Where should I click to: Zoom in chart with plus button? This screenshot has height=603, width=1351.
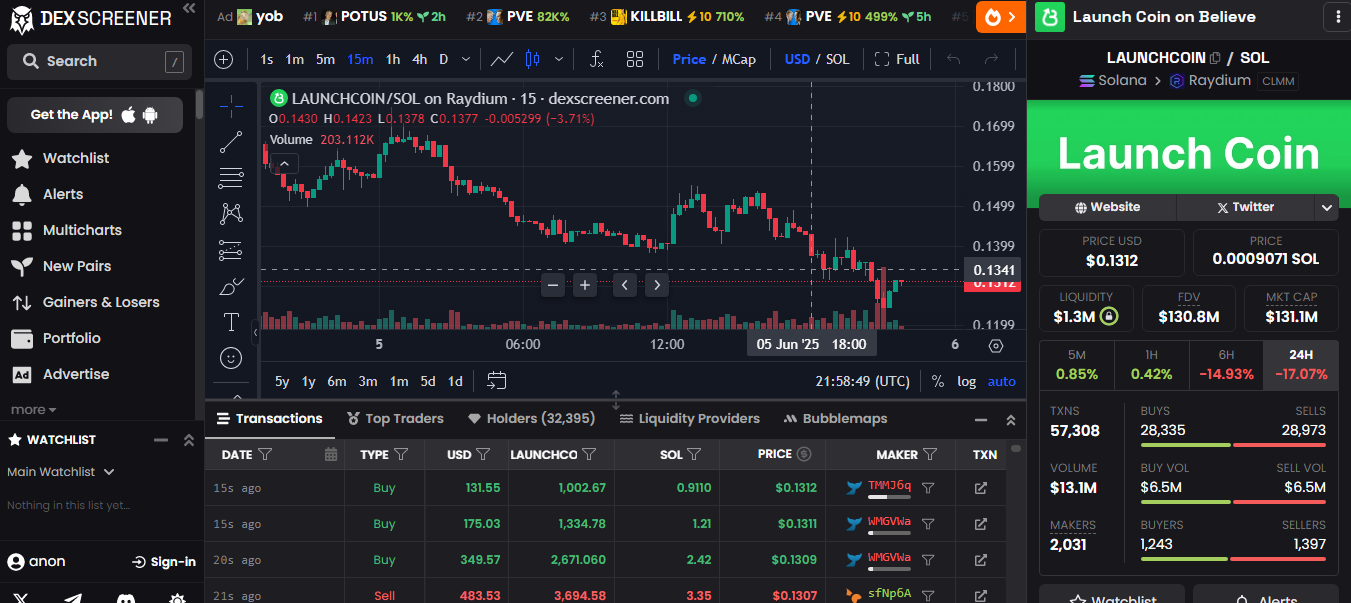(x=585, y=285)
